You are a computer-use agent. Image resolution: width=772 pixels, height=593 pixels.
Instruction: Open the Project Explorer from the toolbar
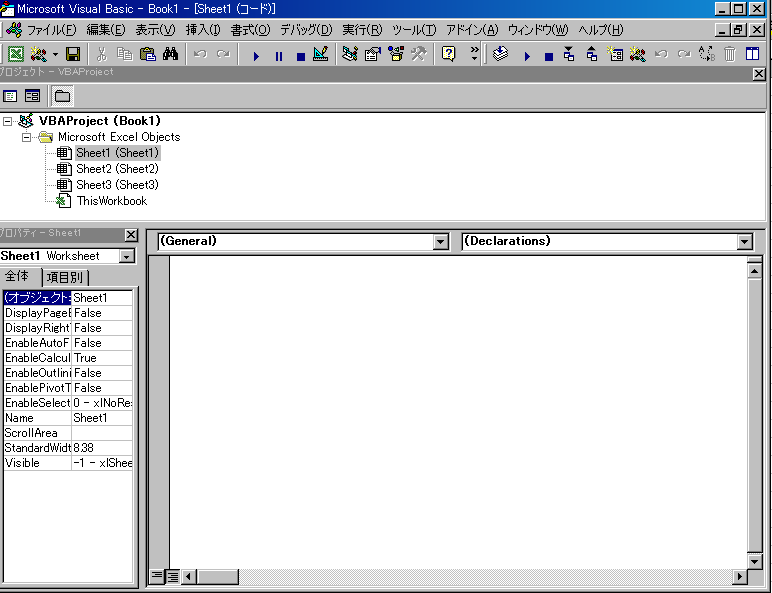[348, 54]
